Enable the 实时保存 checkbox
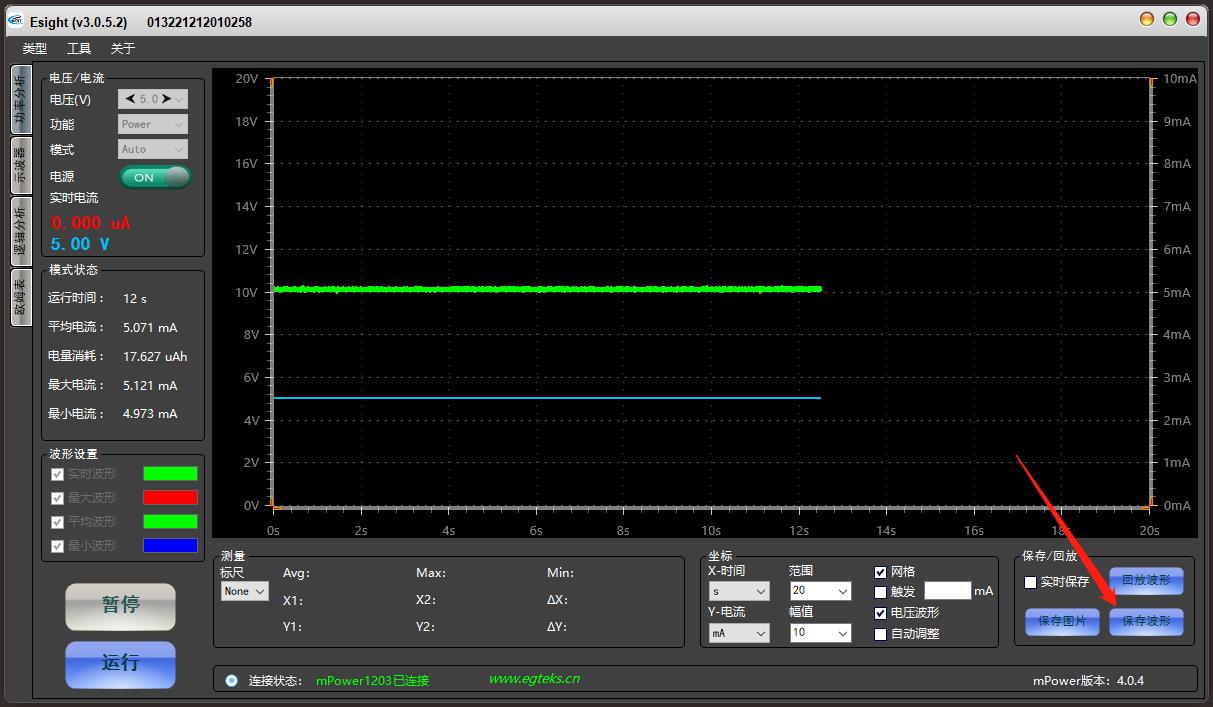 pyautogui.click(x=1031, y=582)
